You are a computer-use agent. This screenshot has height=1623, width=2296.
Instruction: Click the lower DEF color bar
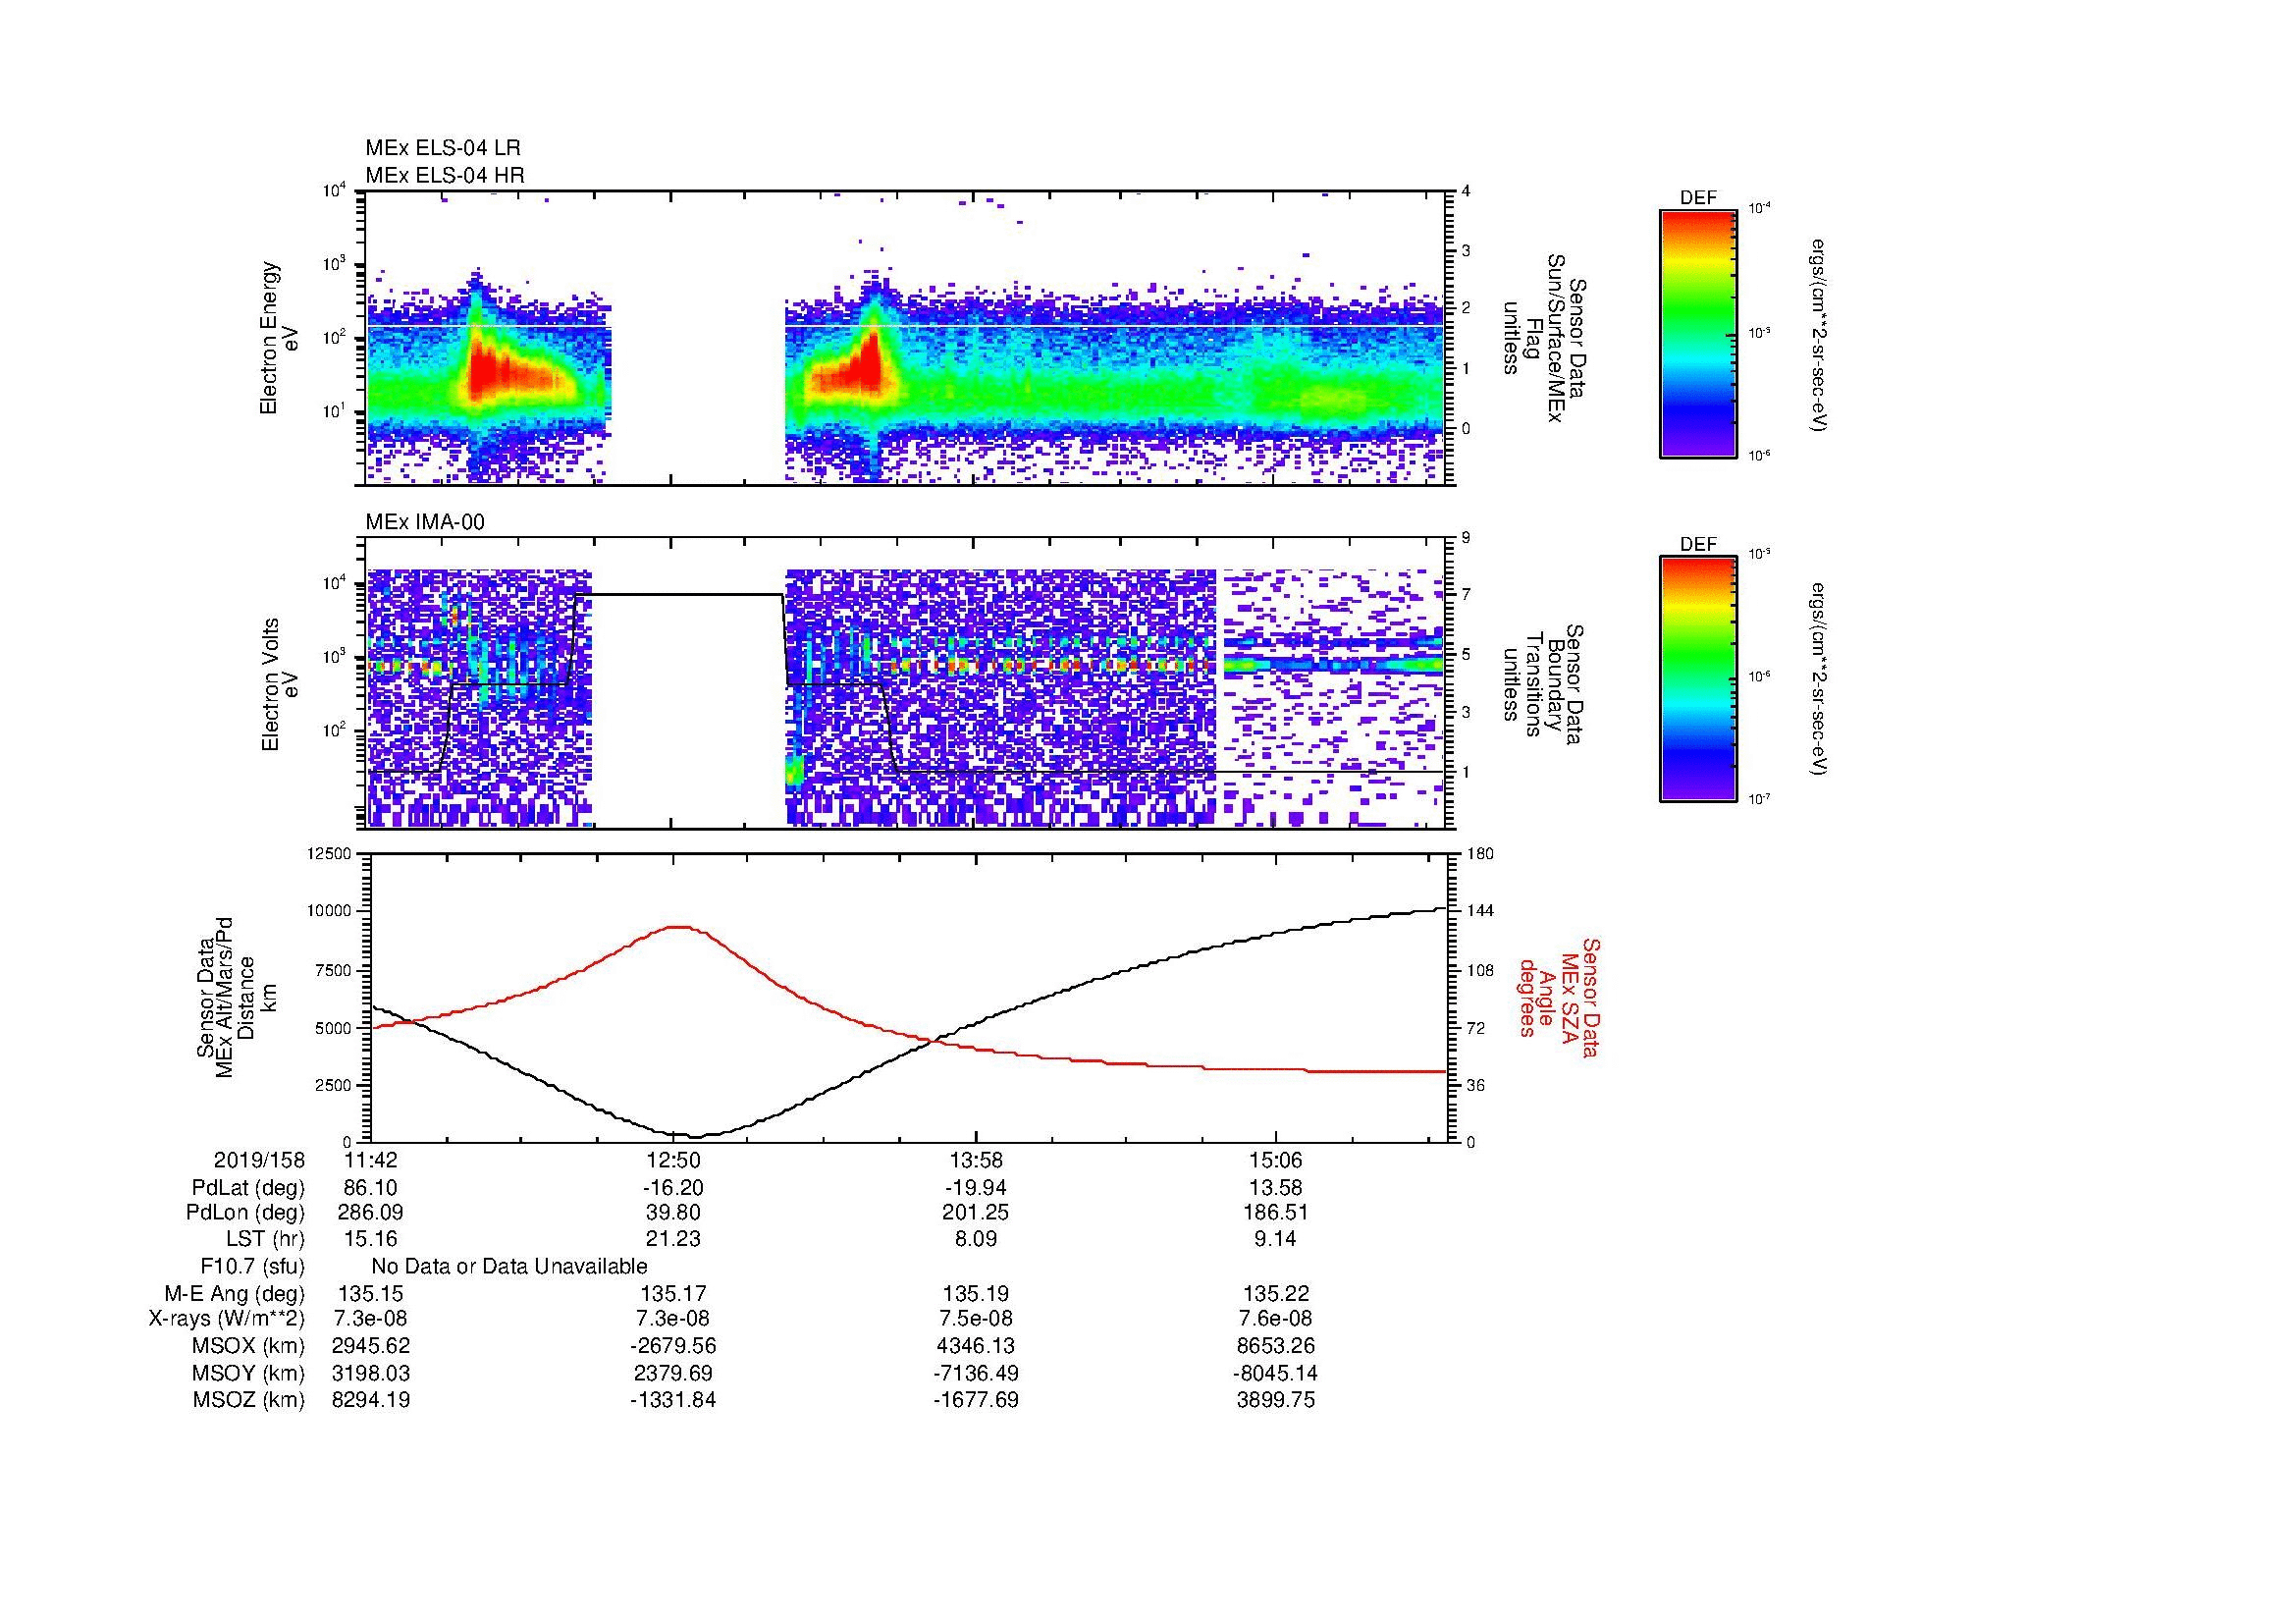tap(1698, 679)
